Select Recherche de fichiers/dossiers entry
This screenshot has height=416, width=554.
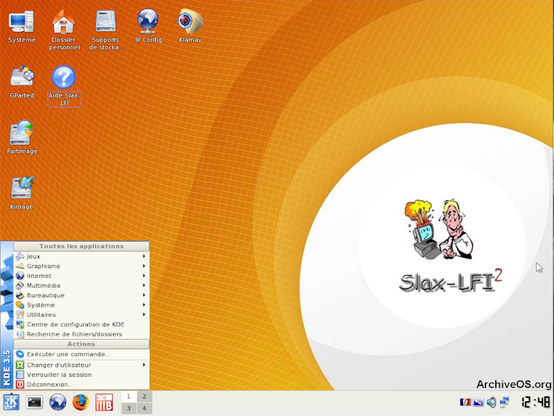82,334
